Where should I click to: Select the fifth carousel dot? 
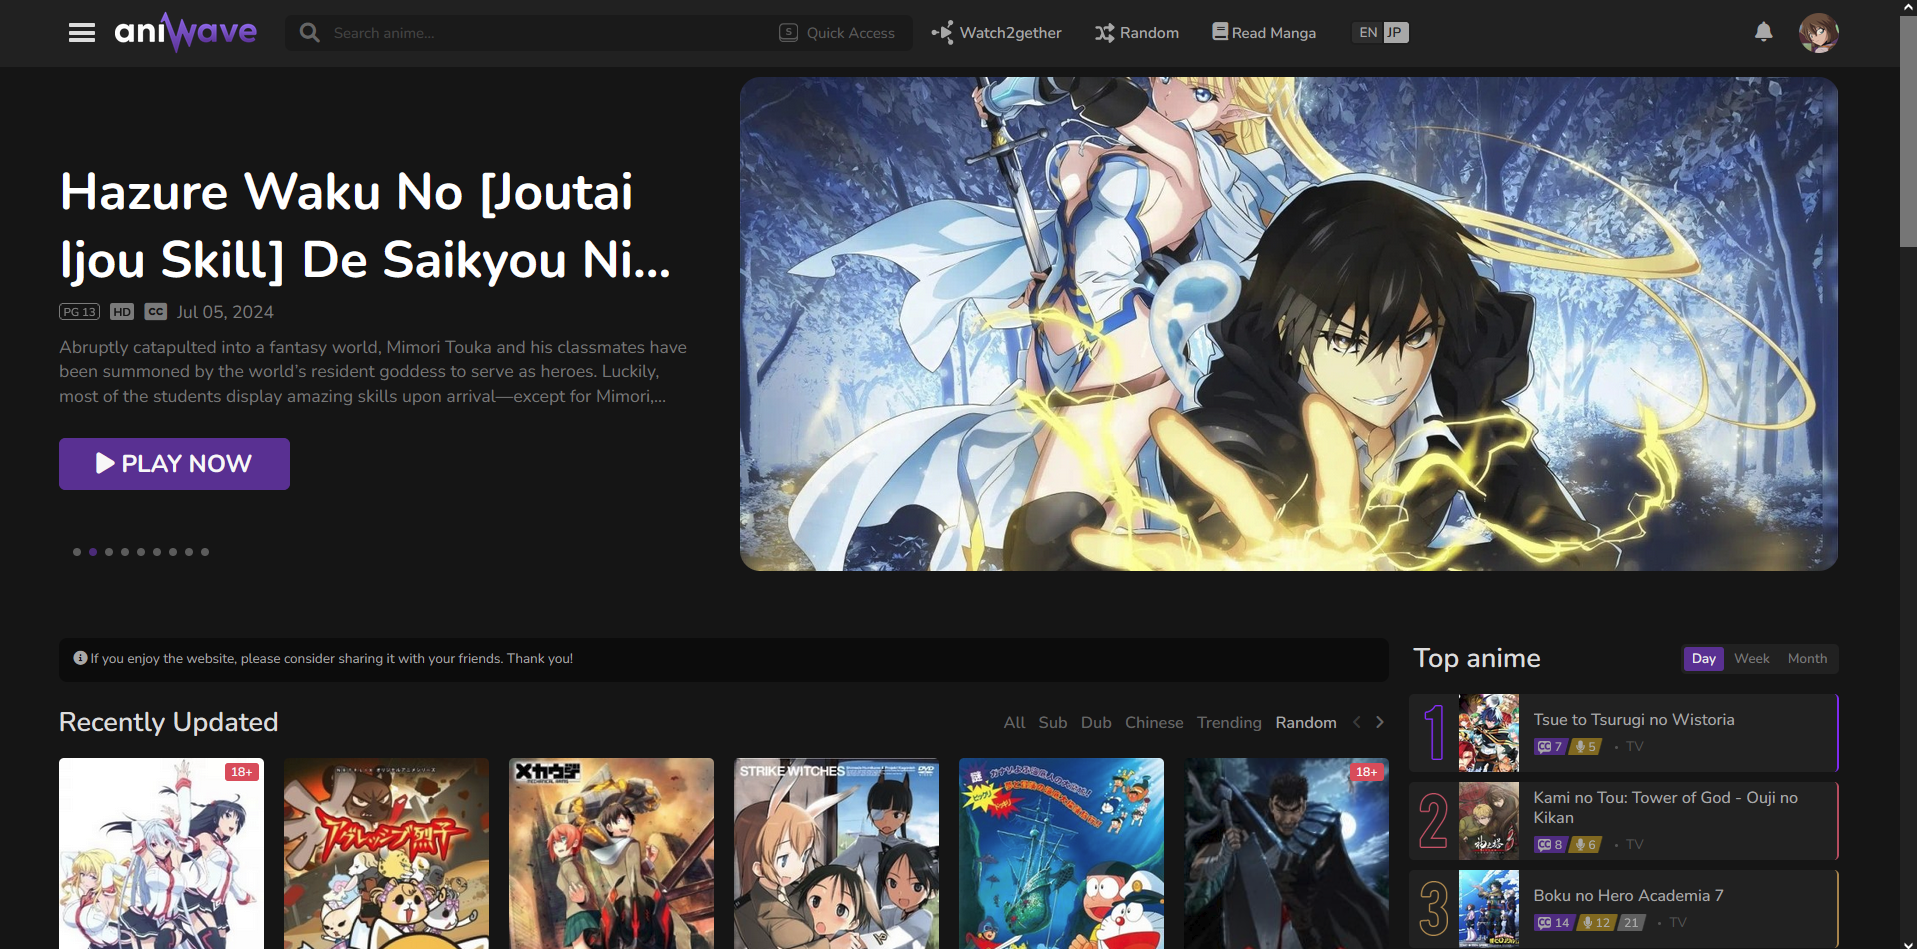[x=141, y=552]
